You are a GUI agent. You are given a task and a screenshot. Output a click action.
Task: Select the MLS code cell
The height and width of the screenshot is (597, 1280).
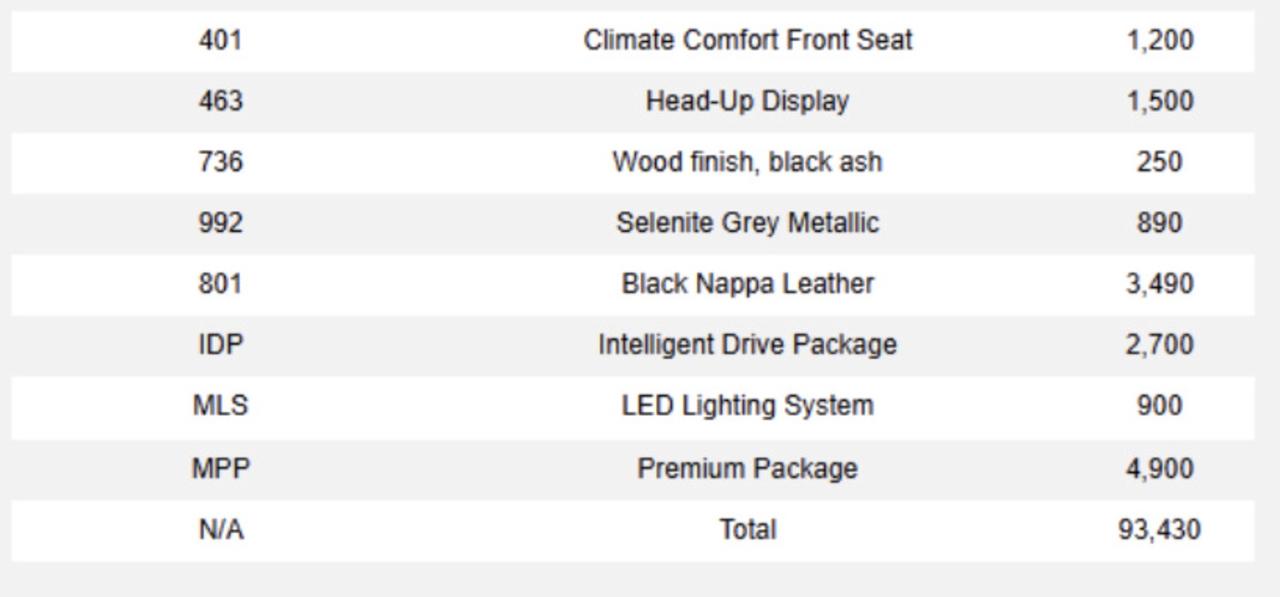click(220, 406)
